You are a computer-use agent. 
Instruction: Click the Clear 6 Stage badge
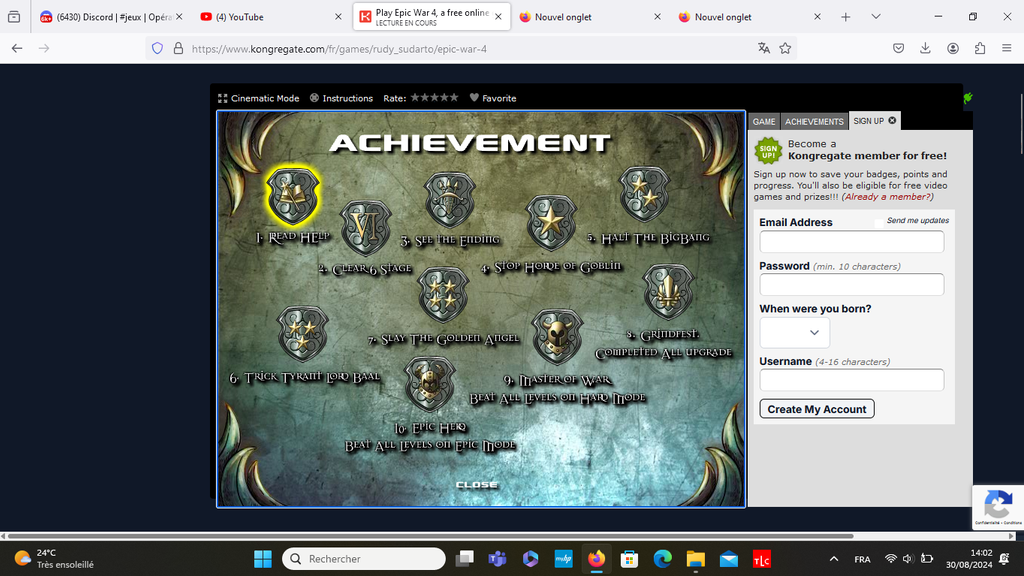click(x=366, y=229)
